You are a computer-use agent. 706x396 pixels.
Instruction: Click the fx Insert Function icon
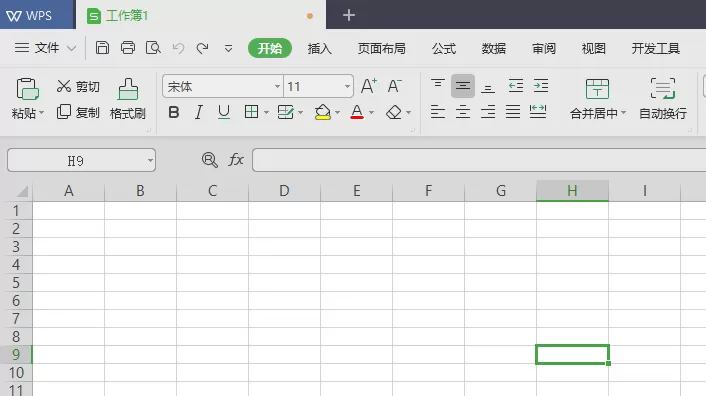click(x=236, y=160)
